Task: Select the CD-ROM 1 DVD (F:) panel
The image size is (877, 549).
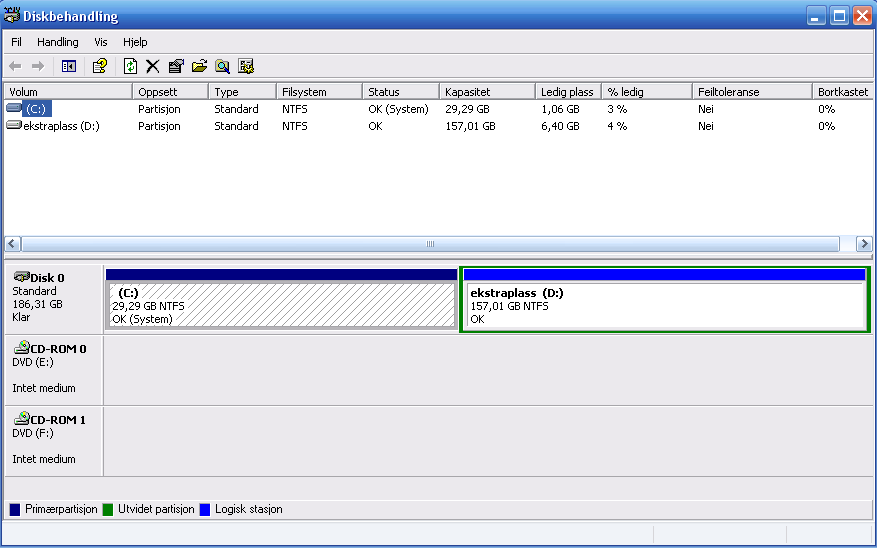Action: tap(54, 441)
